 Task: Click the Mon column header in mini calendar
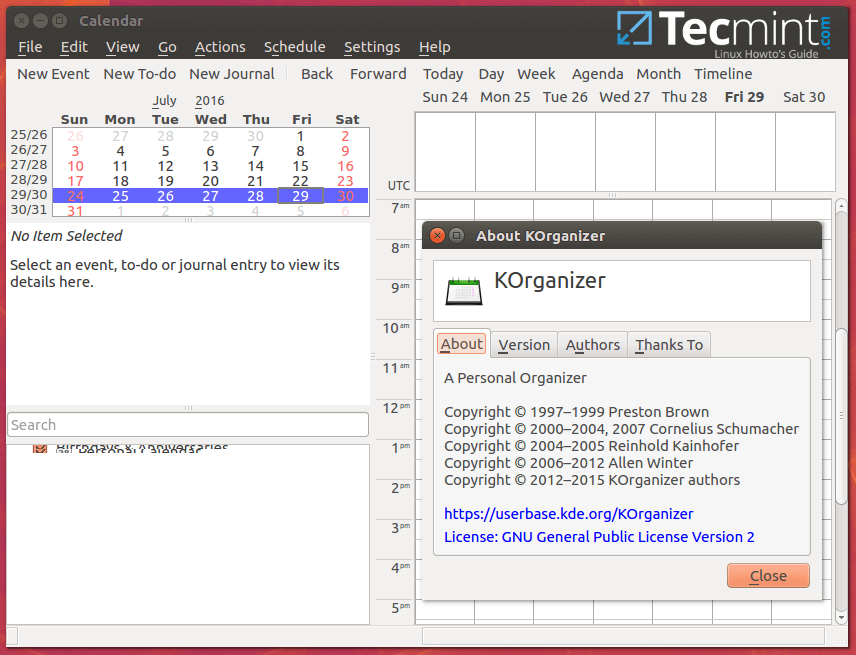point(120,120)
